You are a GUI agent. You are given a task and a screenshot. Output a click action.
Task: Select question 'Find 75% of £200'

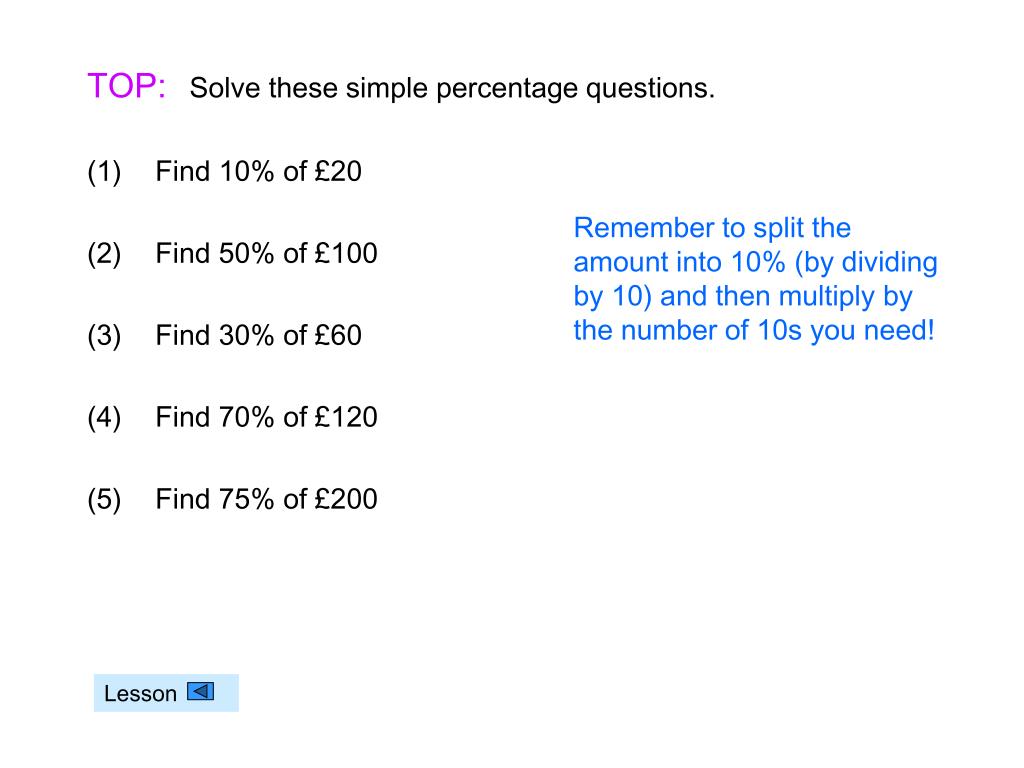click(266, 500)
